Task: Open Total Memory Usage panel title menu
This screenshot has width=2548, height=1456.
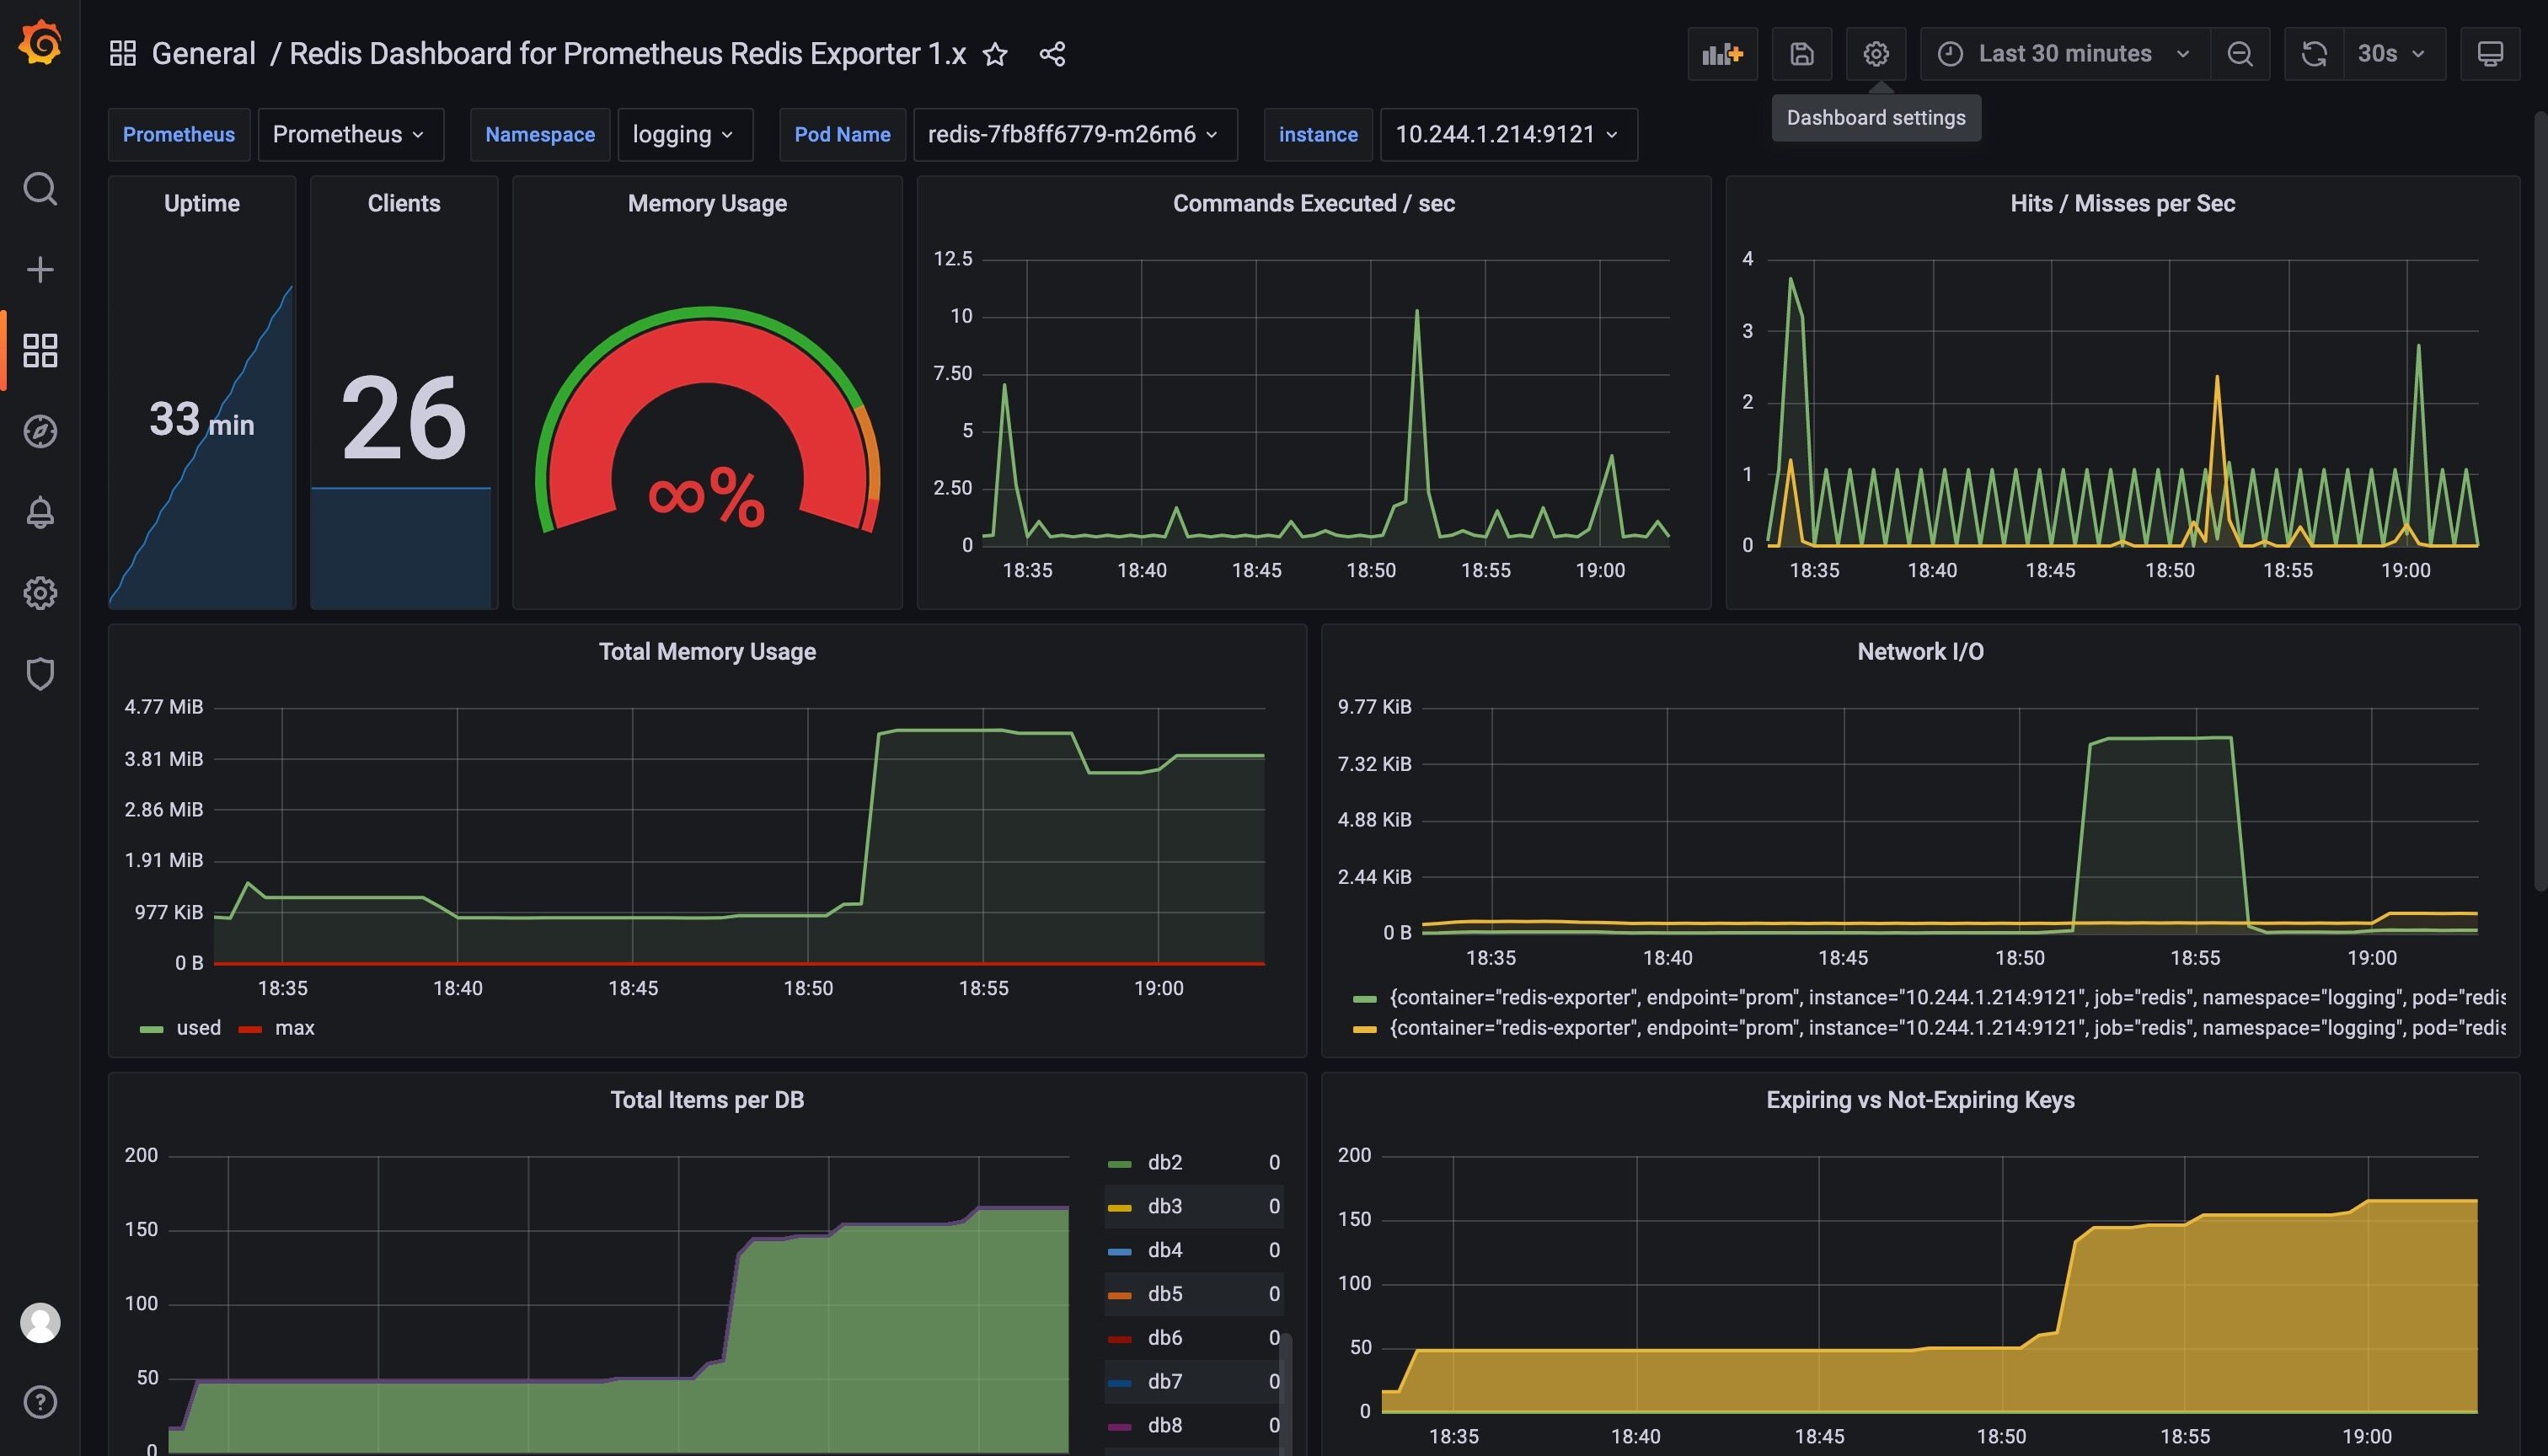Action: coord(707,651)
